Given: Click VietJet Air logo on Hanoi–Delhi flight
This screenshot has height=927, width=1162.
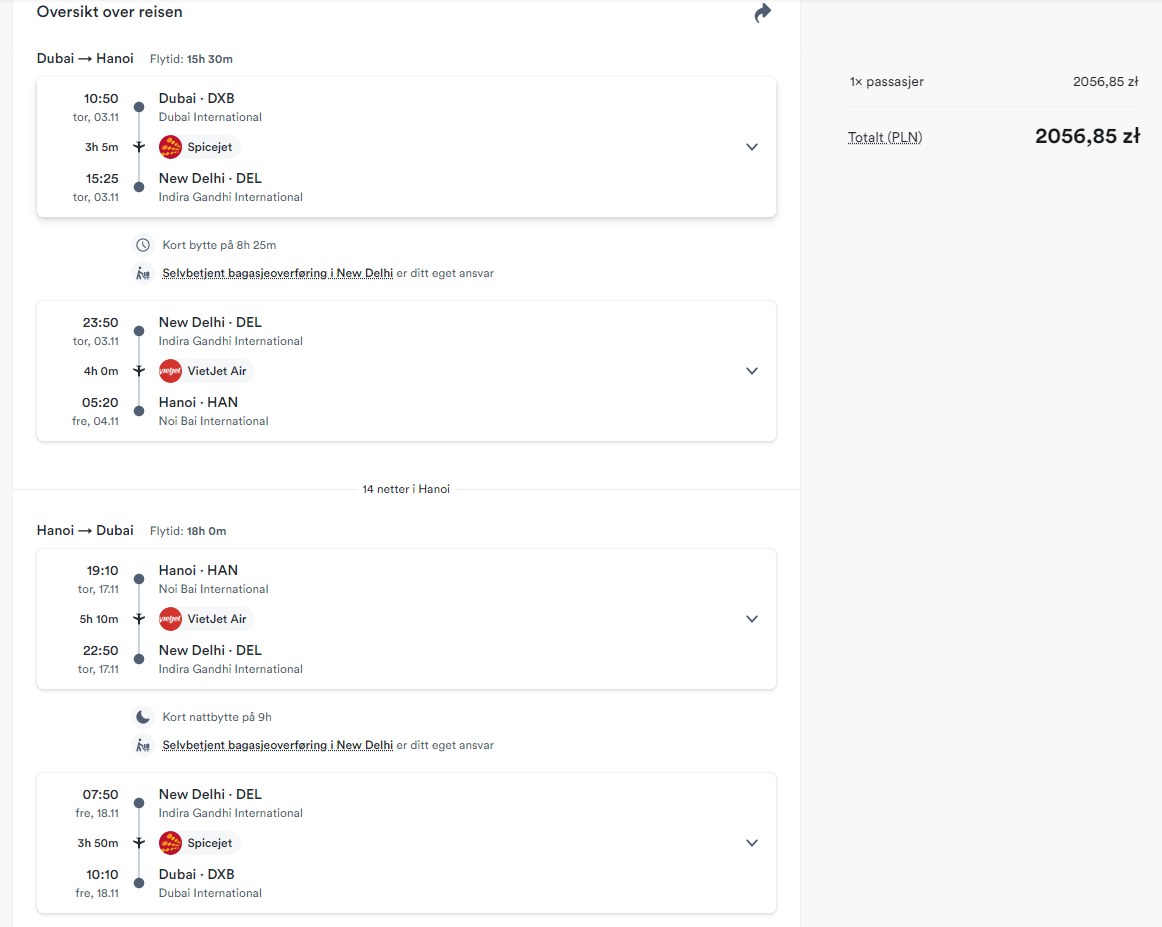Looking at the screenshot, I should 170,619.
